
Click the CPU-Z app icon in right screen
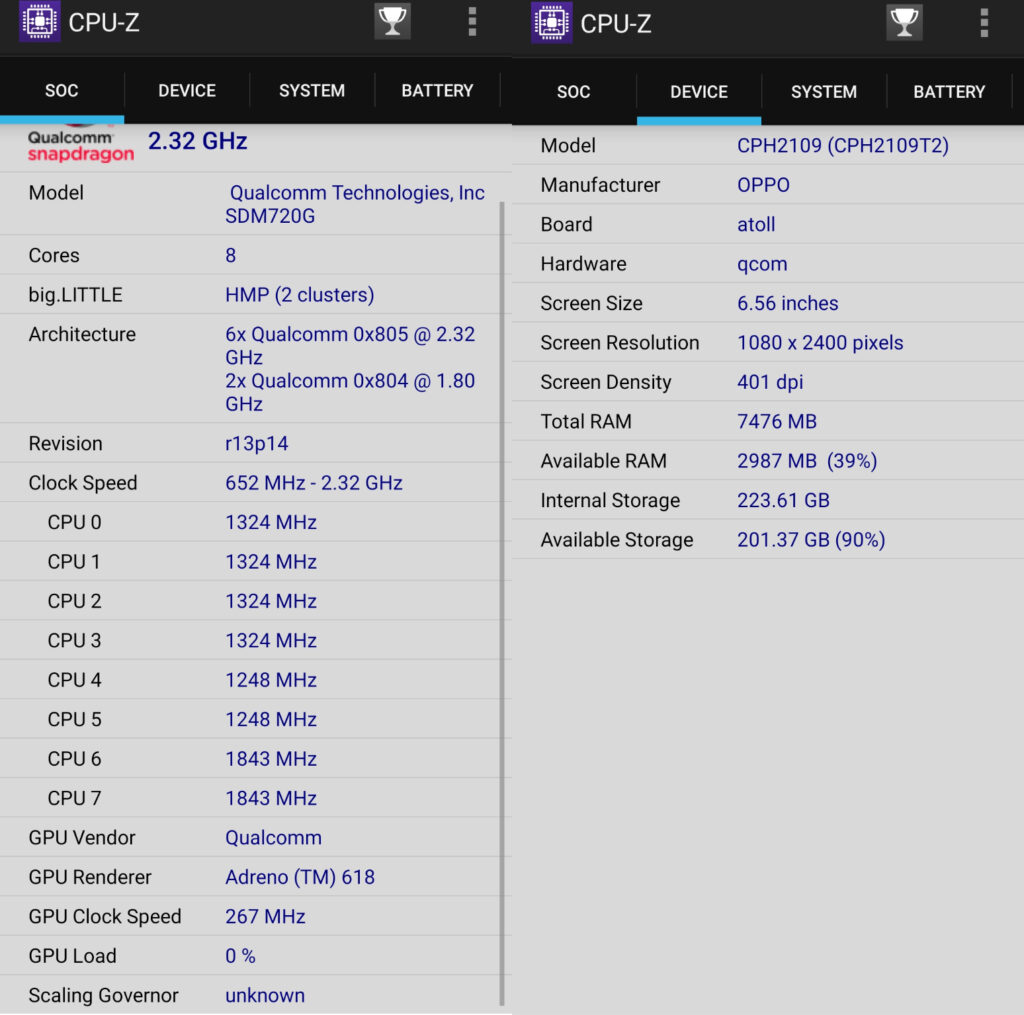pyautogui.click(x=552, y=23)
